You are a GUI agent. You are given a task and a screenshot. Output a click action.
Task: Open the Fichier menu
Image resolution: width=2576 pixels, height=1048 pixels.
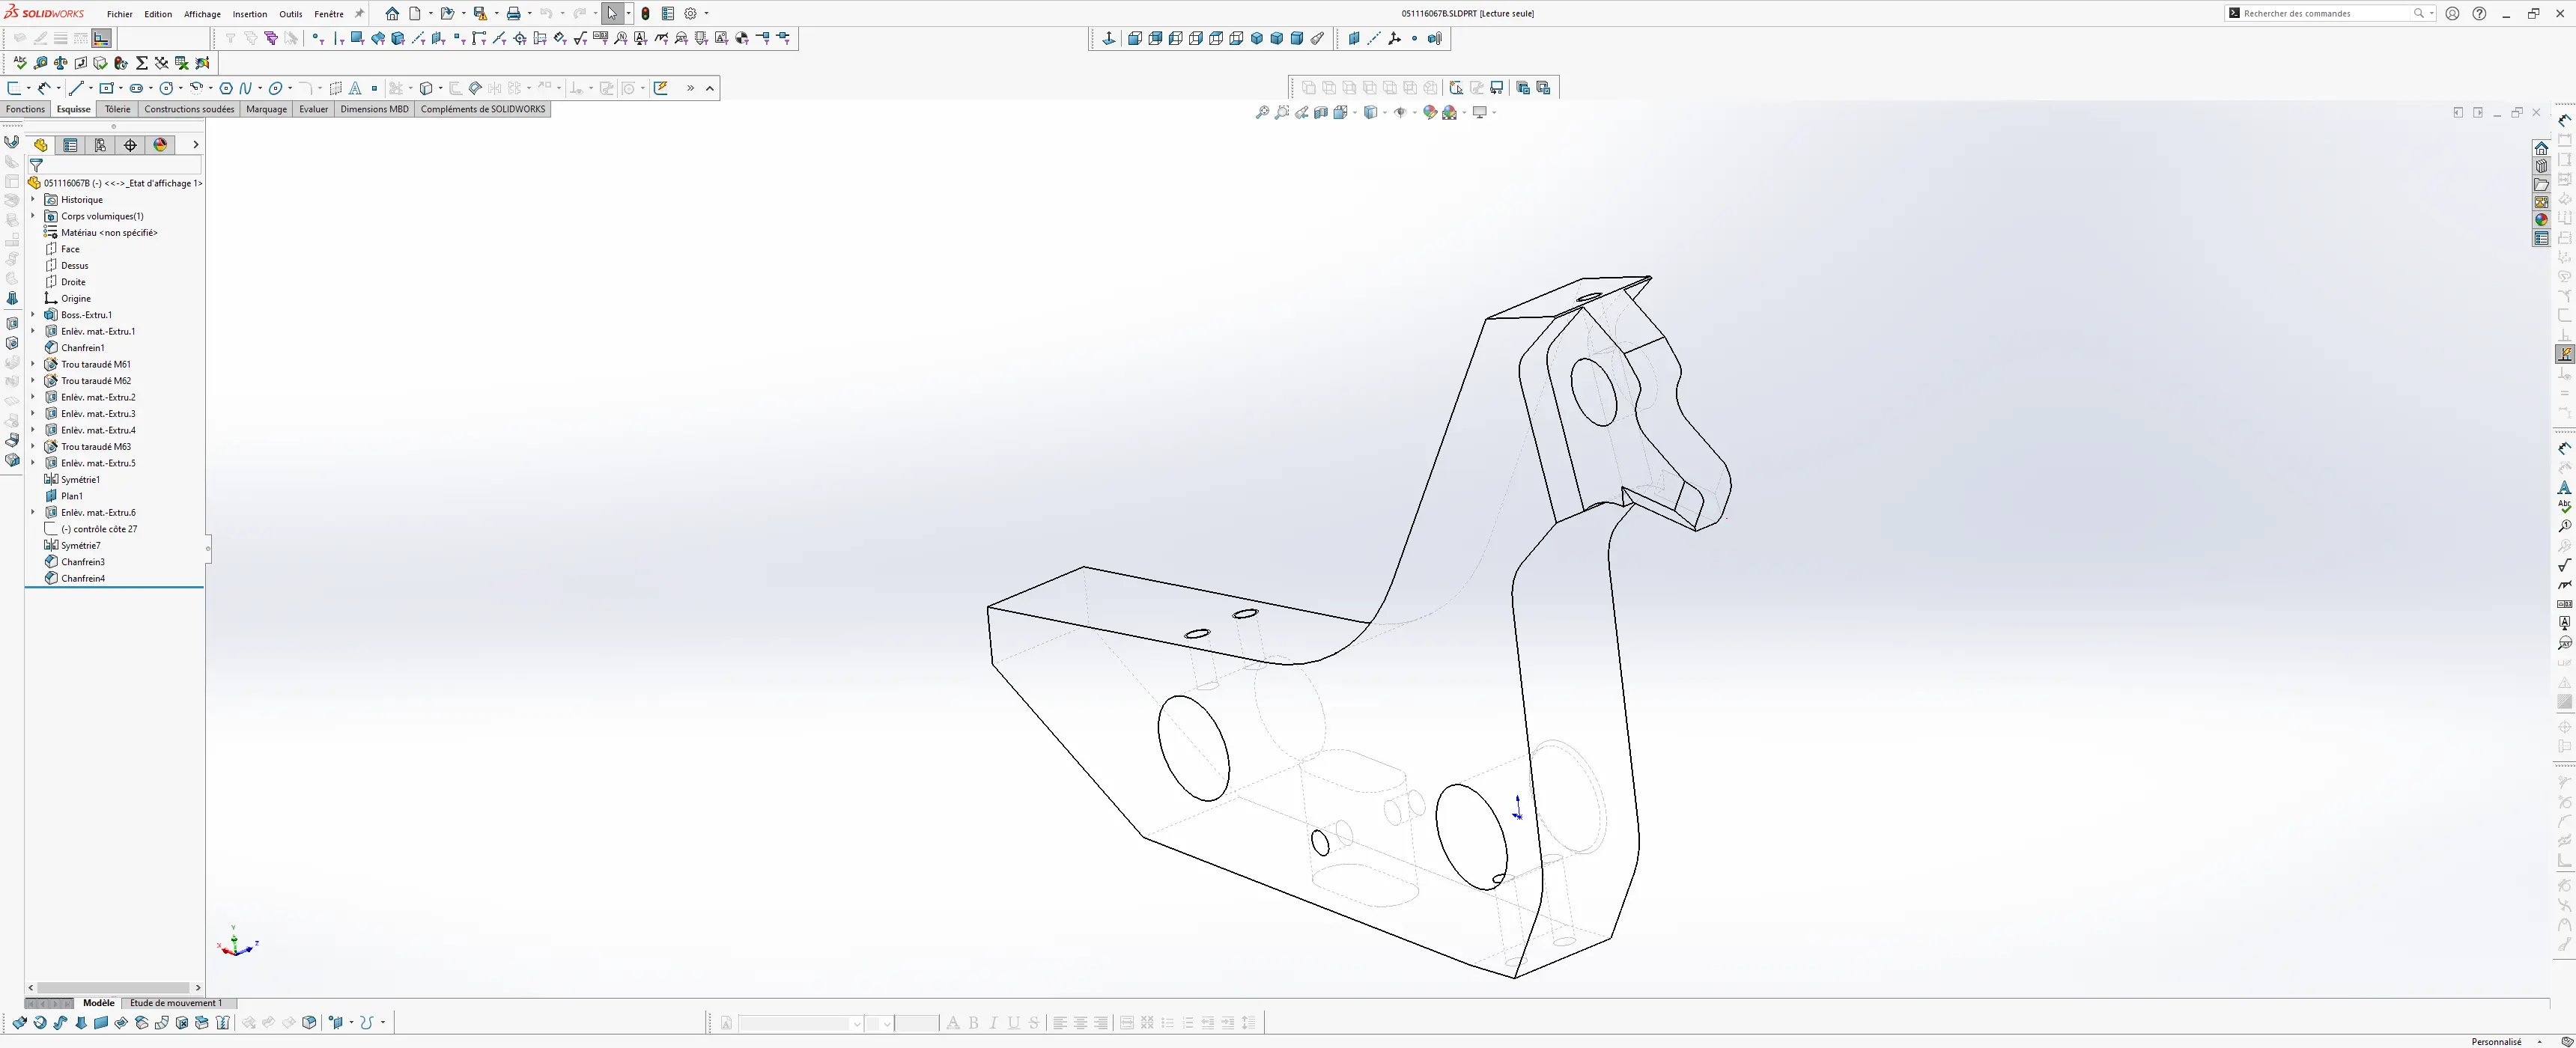coord(120,14)
